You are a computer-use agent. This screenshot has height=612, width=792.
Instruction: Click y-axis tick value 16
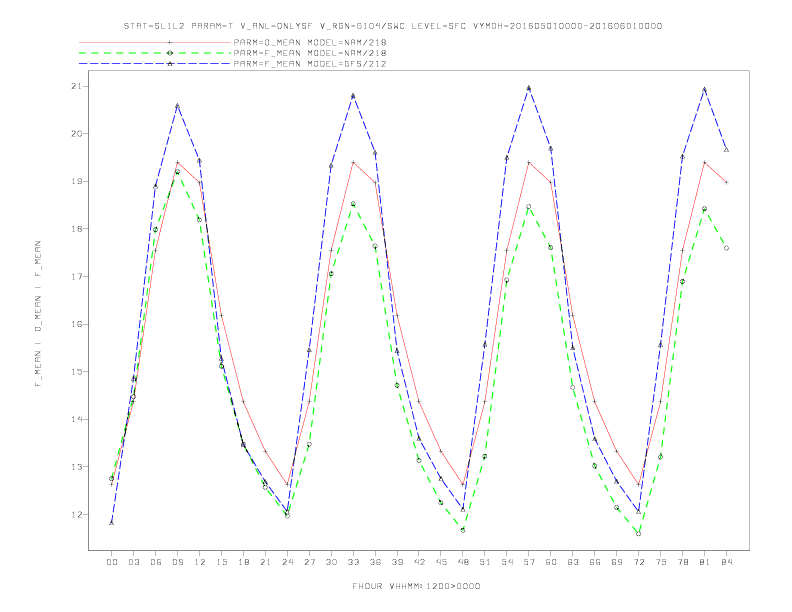point(76,324)
